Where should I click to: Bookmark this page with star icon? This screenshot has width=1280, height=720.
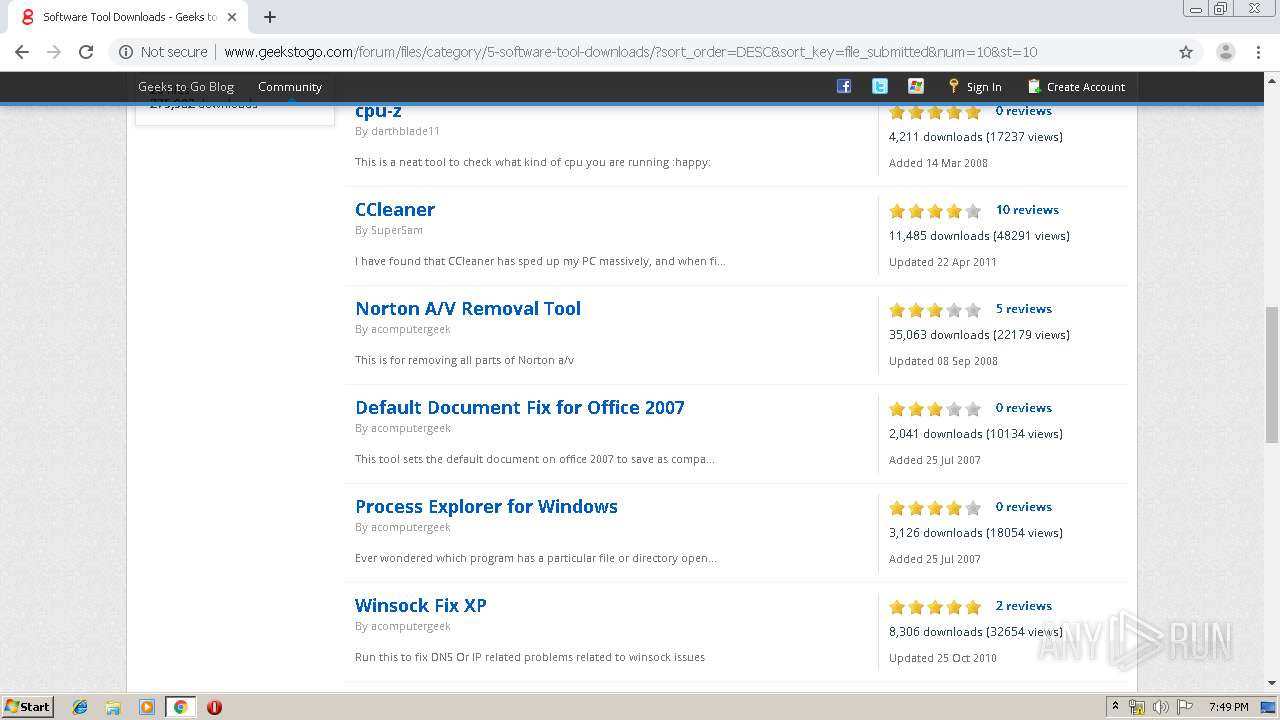[1186, 52]
